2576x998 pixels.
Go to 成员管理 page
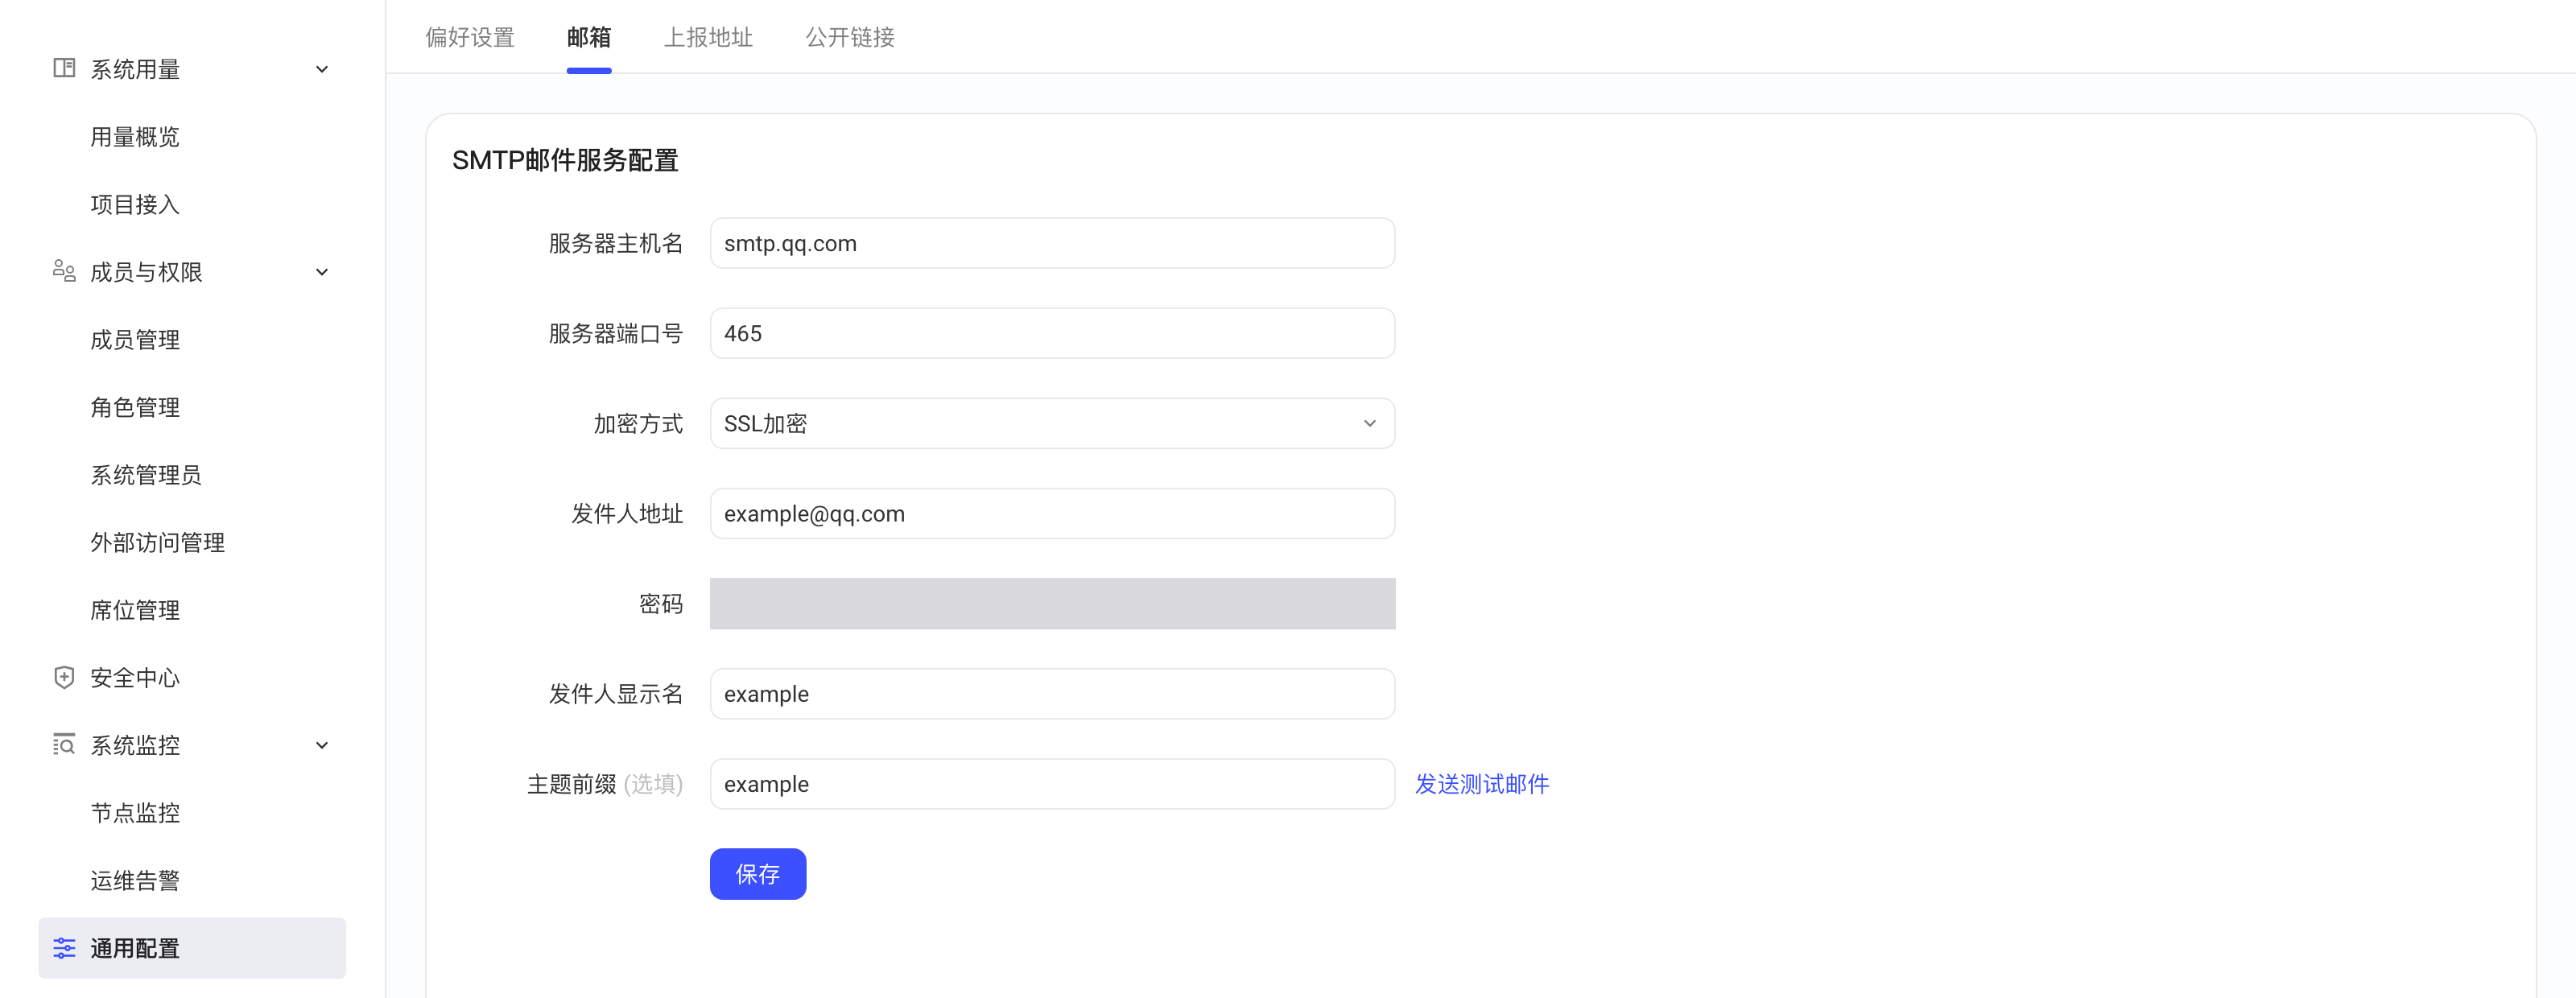pos(135,339)
